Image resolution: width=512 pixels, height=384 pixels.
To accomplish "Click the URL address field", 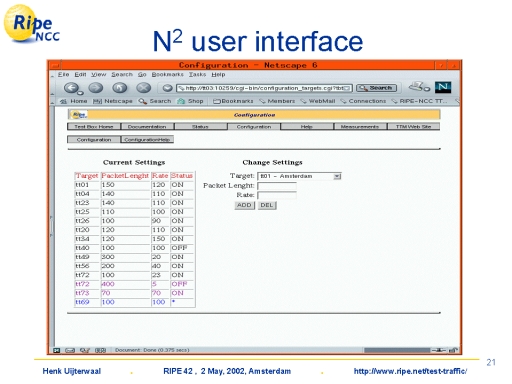I will (x=264, y=88).
